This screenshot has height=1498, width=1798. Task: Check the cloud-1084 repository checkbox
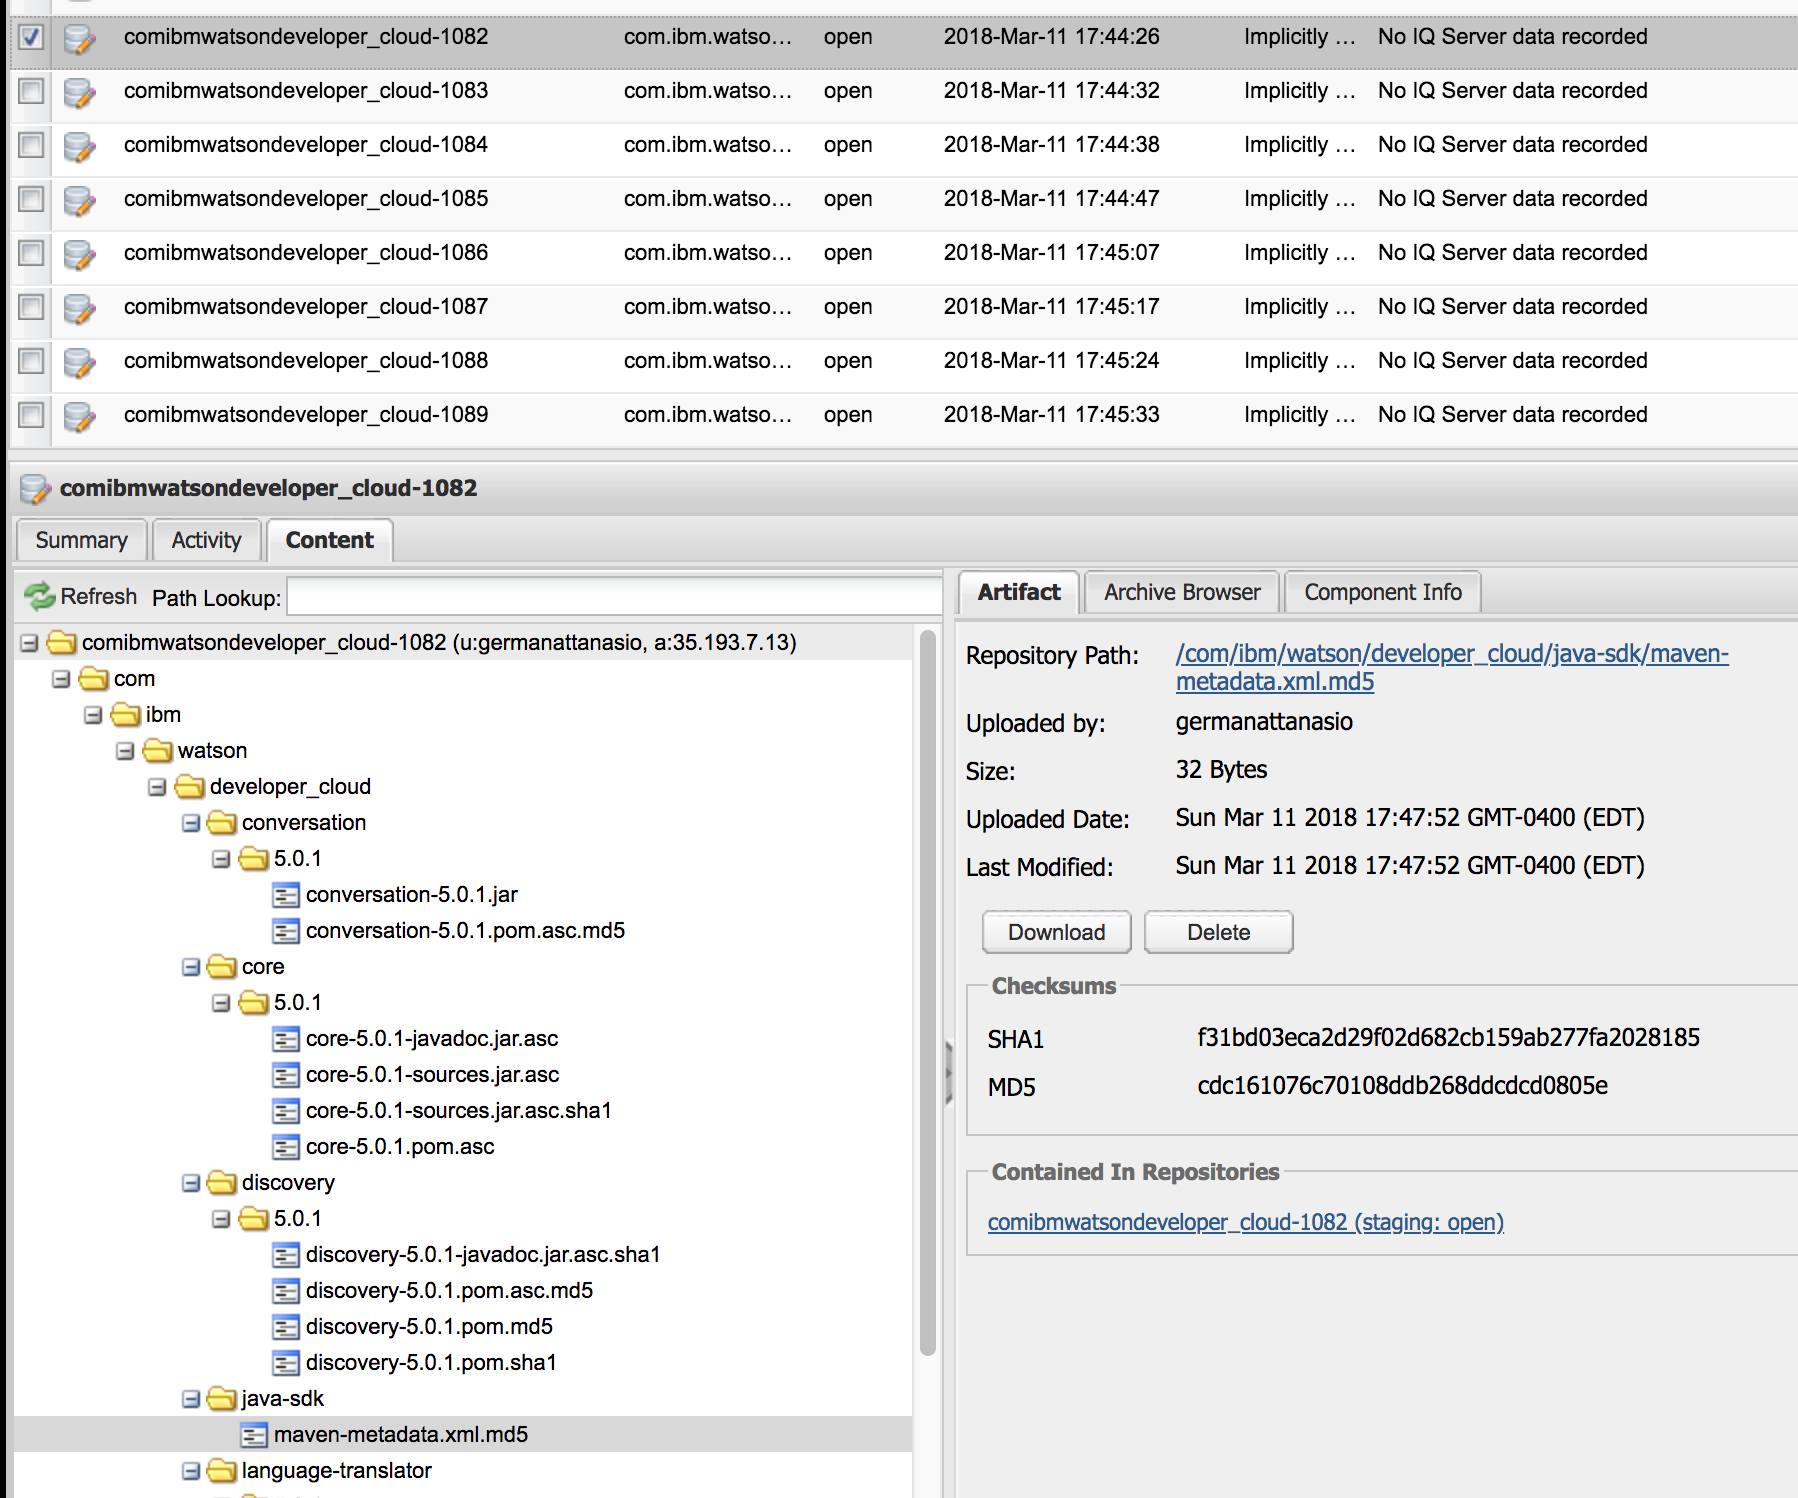31,145
